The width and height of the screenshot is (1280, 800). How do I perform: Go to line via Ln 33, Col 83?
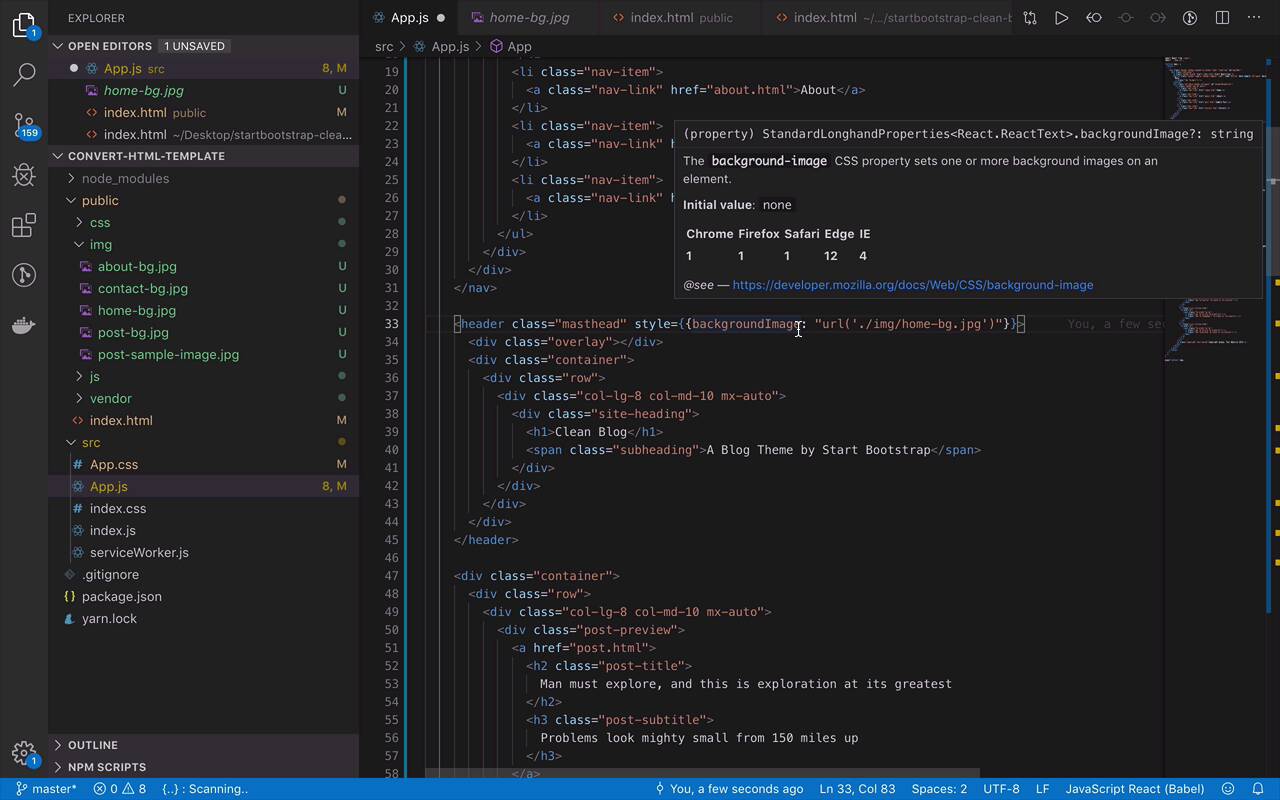tap(858, 789)
